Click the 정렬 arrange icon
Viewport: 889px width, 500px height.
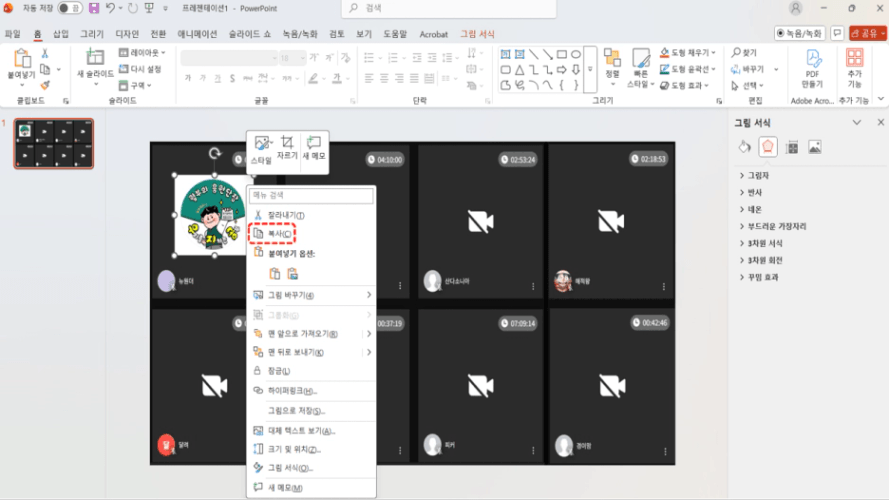(612, 58)
